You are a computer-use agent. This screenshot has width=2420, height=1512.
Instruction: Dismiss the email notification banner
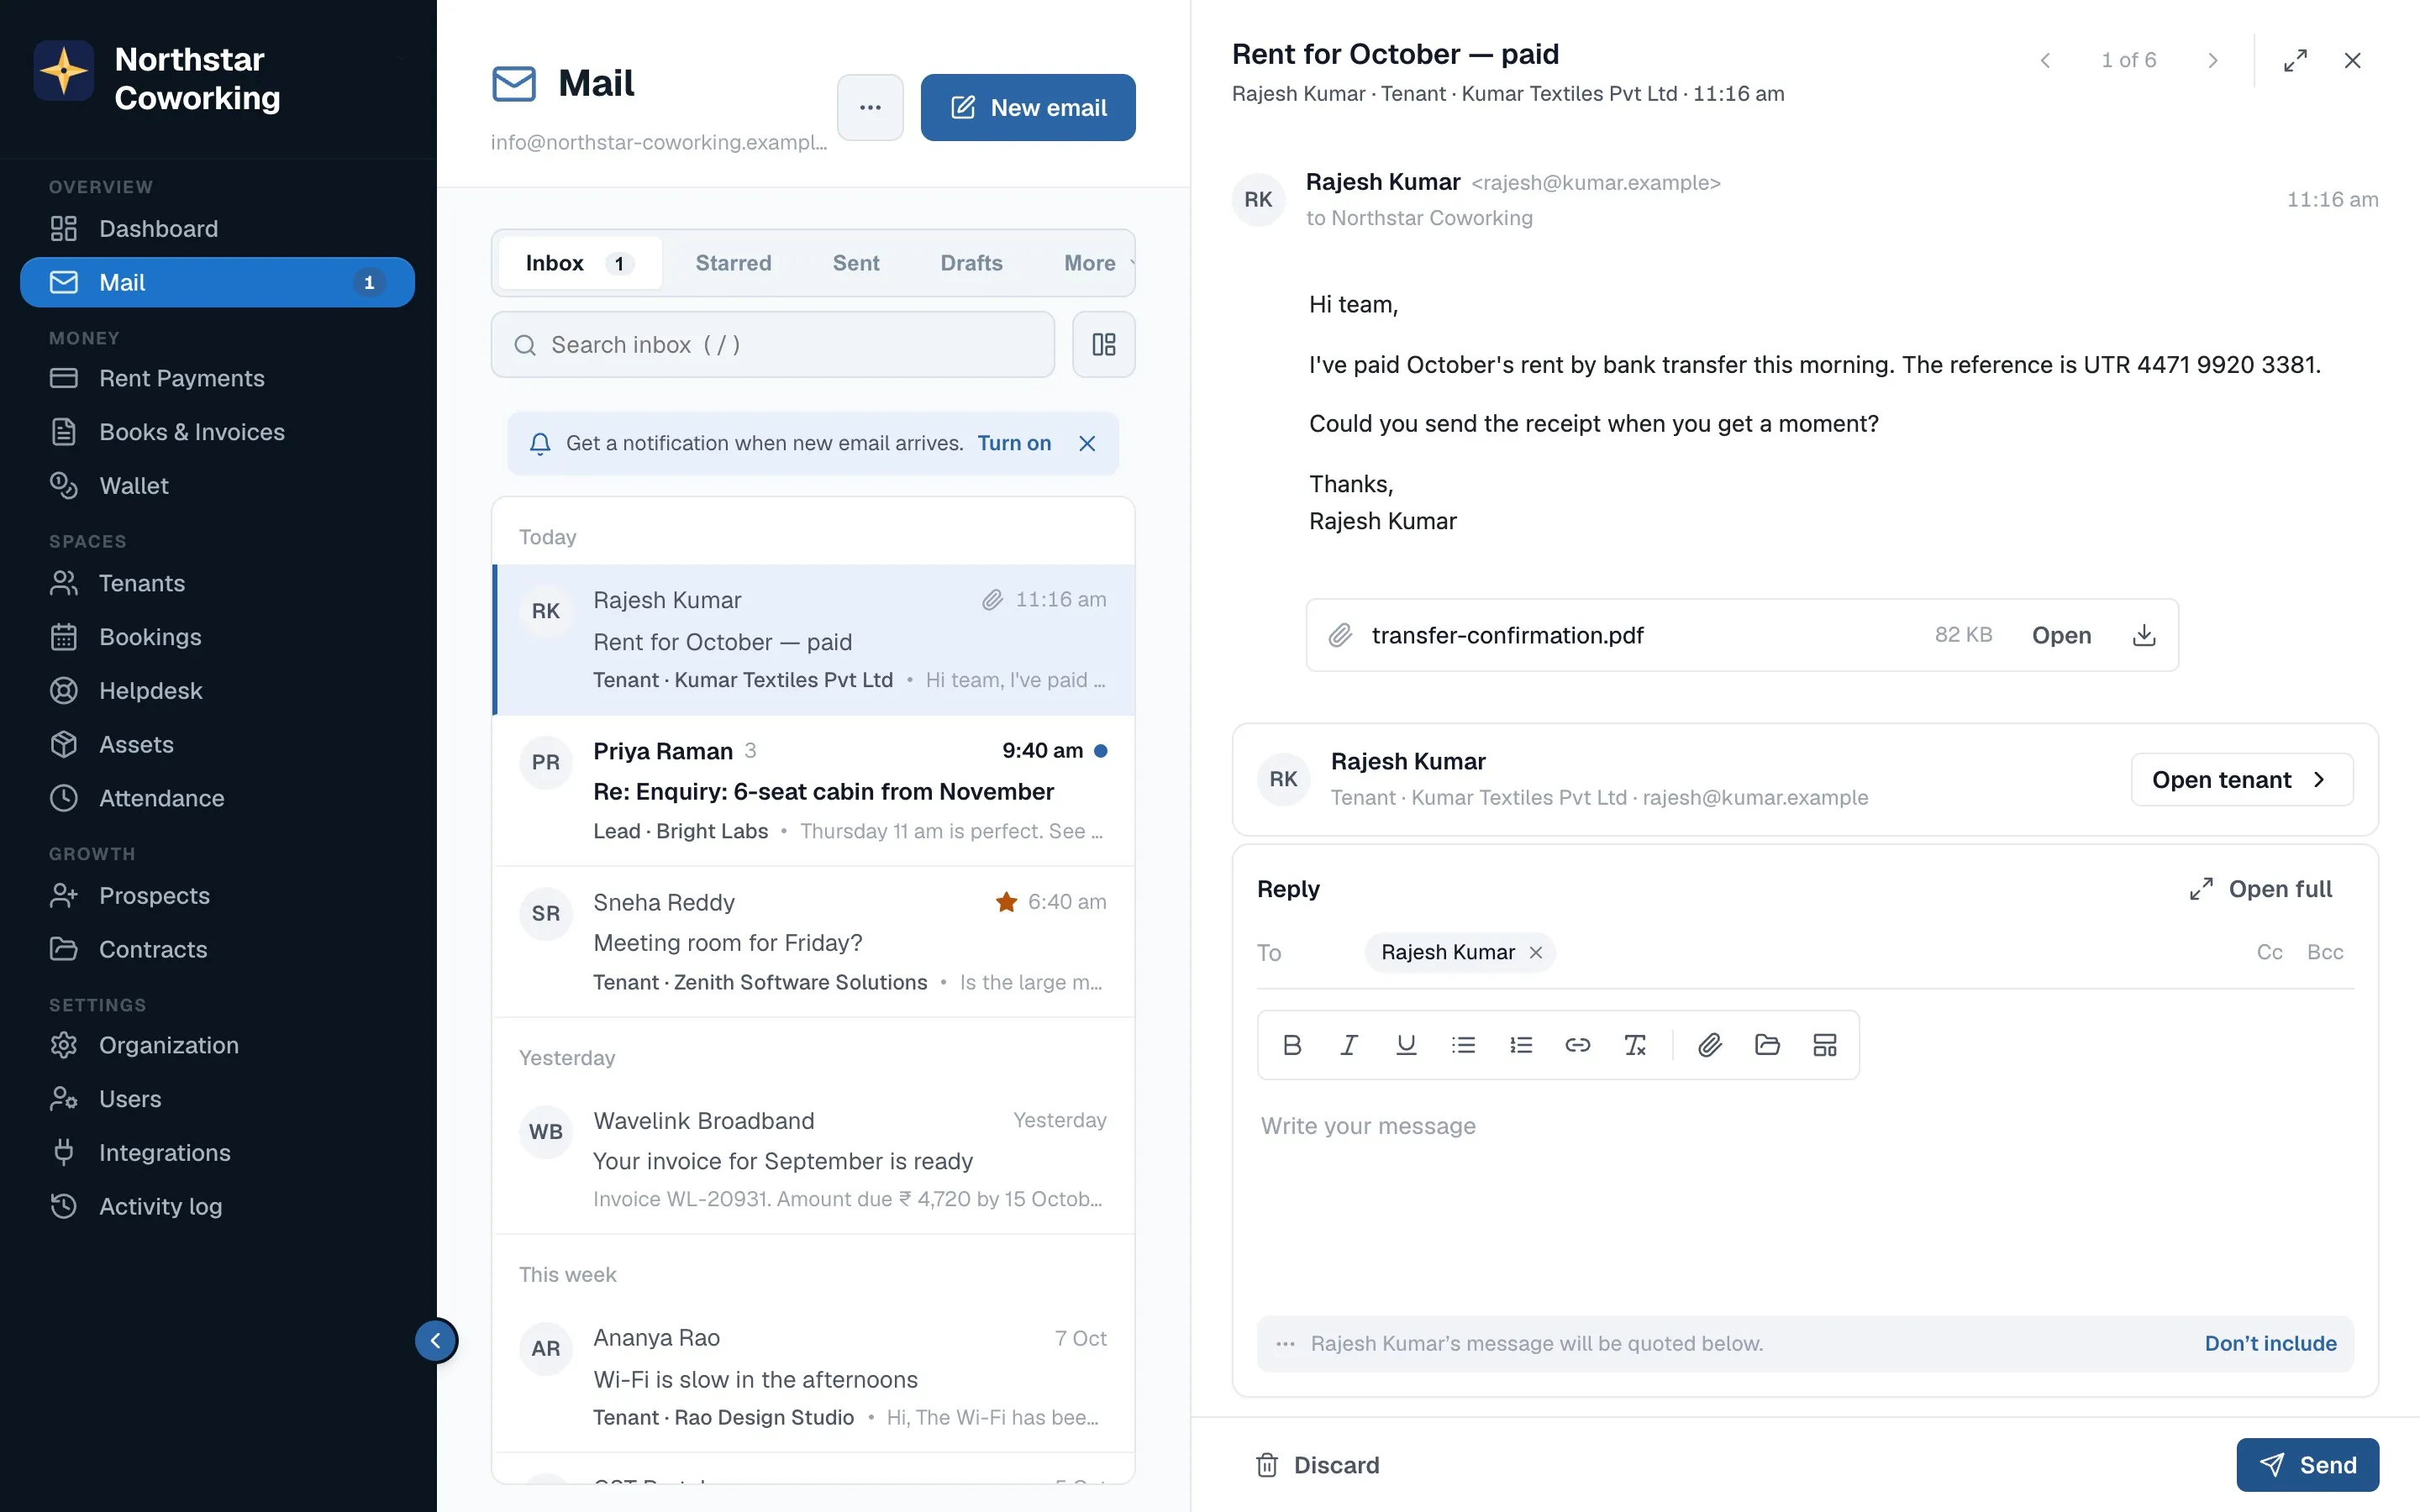click(1087, 443)
